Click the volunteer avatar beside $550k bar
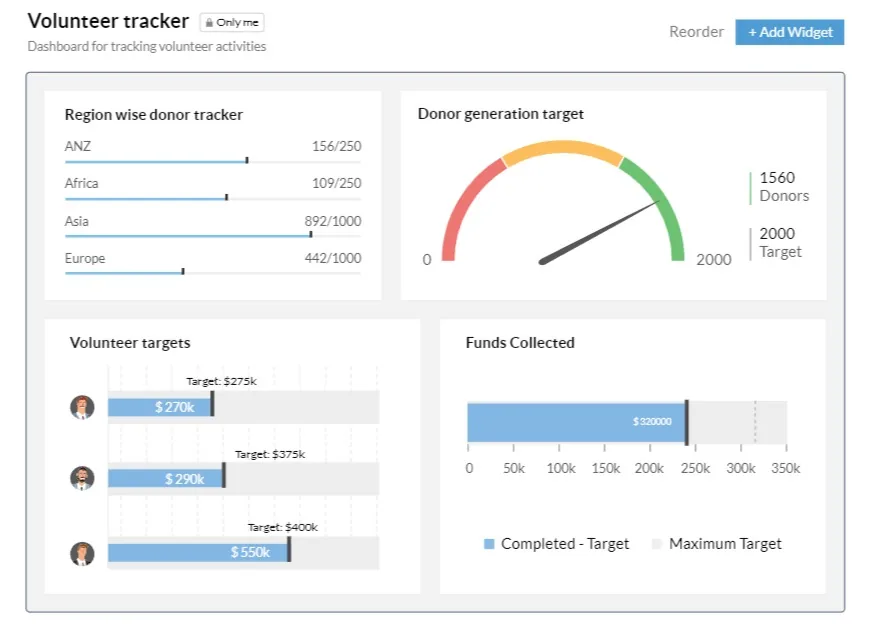The width and height of the screenshot is (870, 636). [82, 553]
